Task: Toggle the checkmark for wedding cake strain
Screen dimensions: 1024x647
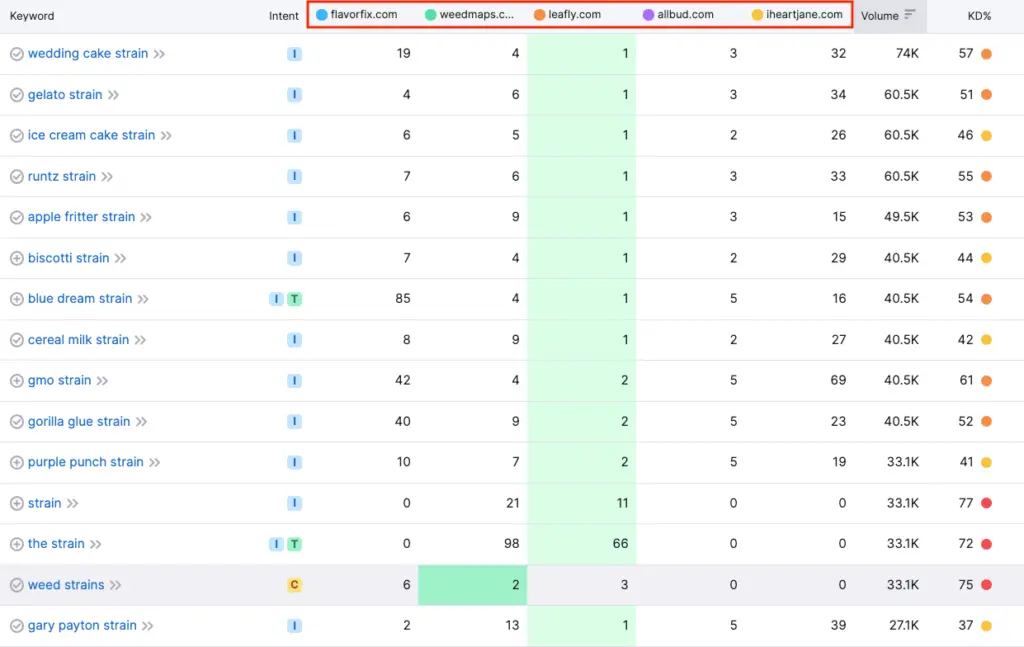Action: click(x=16, y=54)
